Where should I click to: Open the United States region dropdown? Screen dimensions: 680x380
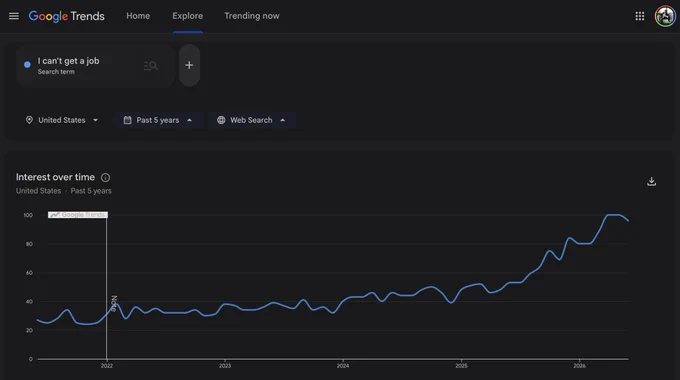(62, 120)
